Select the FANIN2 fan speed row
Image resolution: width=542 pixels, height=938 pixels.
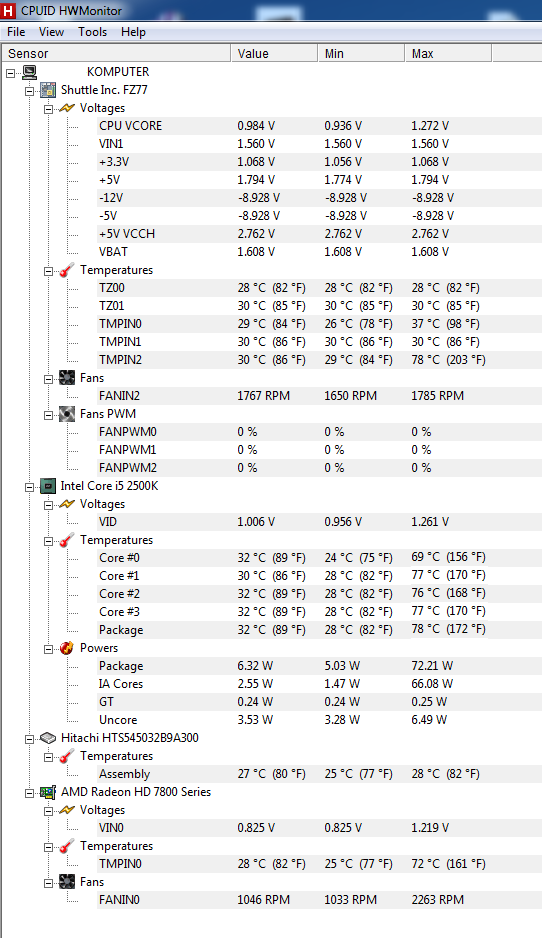coord(319,395)
